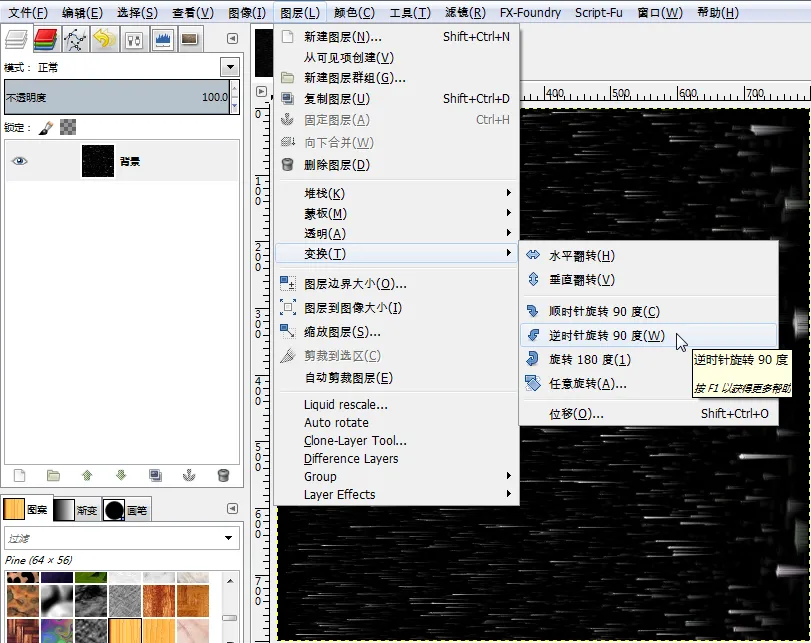Open the 画笔 brushes tab
Image resolution: width=811 pixels, height=643 pixels.
point(127,510)
